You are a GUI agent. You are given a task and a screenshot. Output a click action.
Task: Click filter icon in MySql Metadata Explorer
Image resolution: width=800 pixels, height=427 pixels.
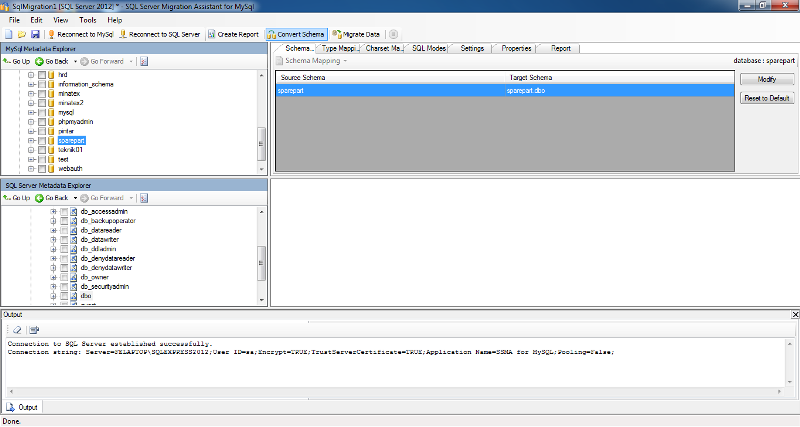(144, 61)
